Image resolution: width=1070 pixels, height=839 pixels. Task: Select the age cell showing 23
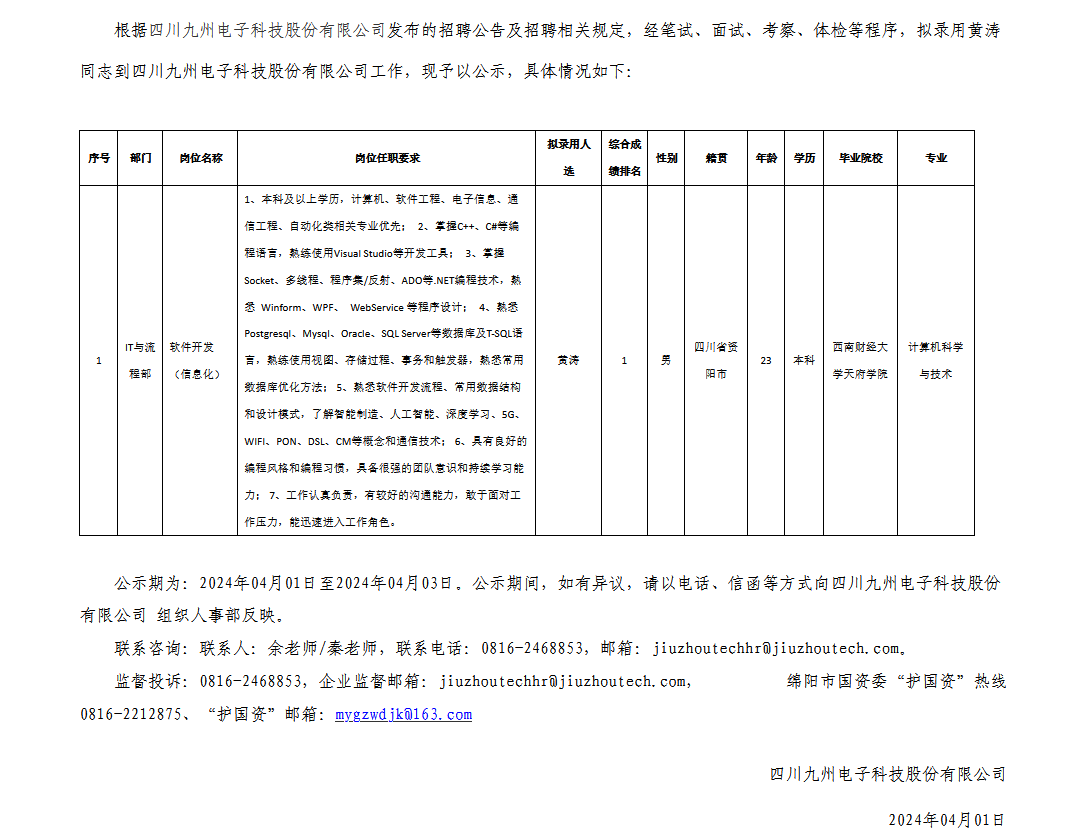(x=766, y=360)
